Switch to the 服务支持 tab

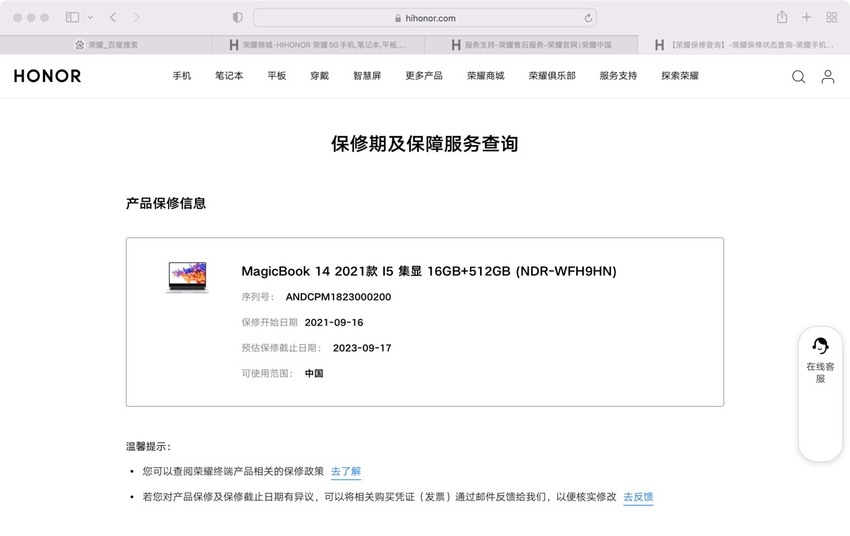click(x=531, y=45)
